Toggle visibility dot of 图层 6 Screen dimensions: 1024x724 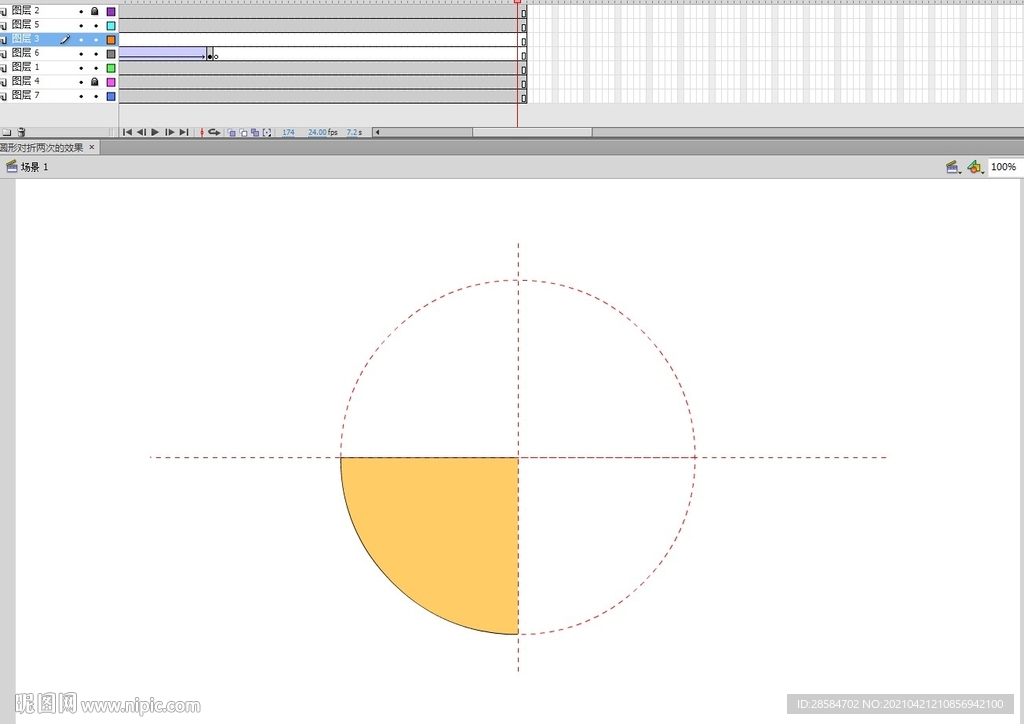click(x=81, y=54)
